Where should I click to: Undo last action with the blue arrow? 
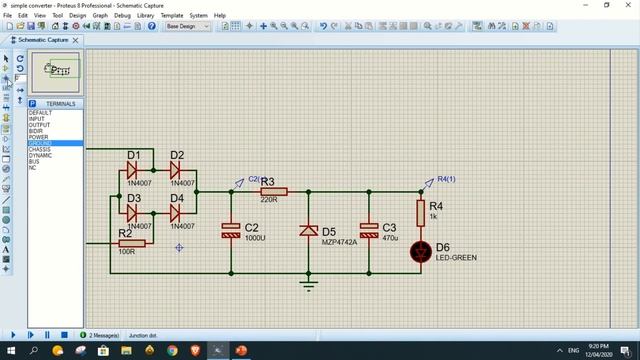click(323, 26)
